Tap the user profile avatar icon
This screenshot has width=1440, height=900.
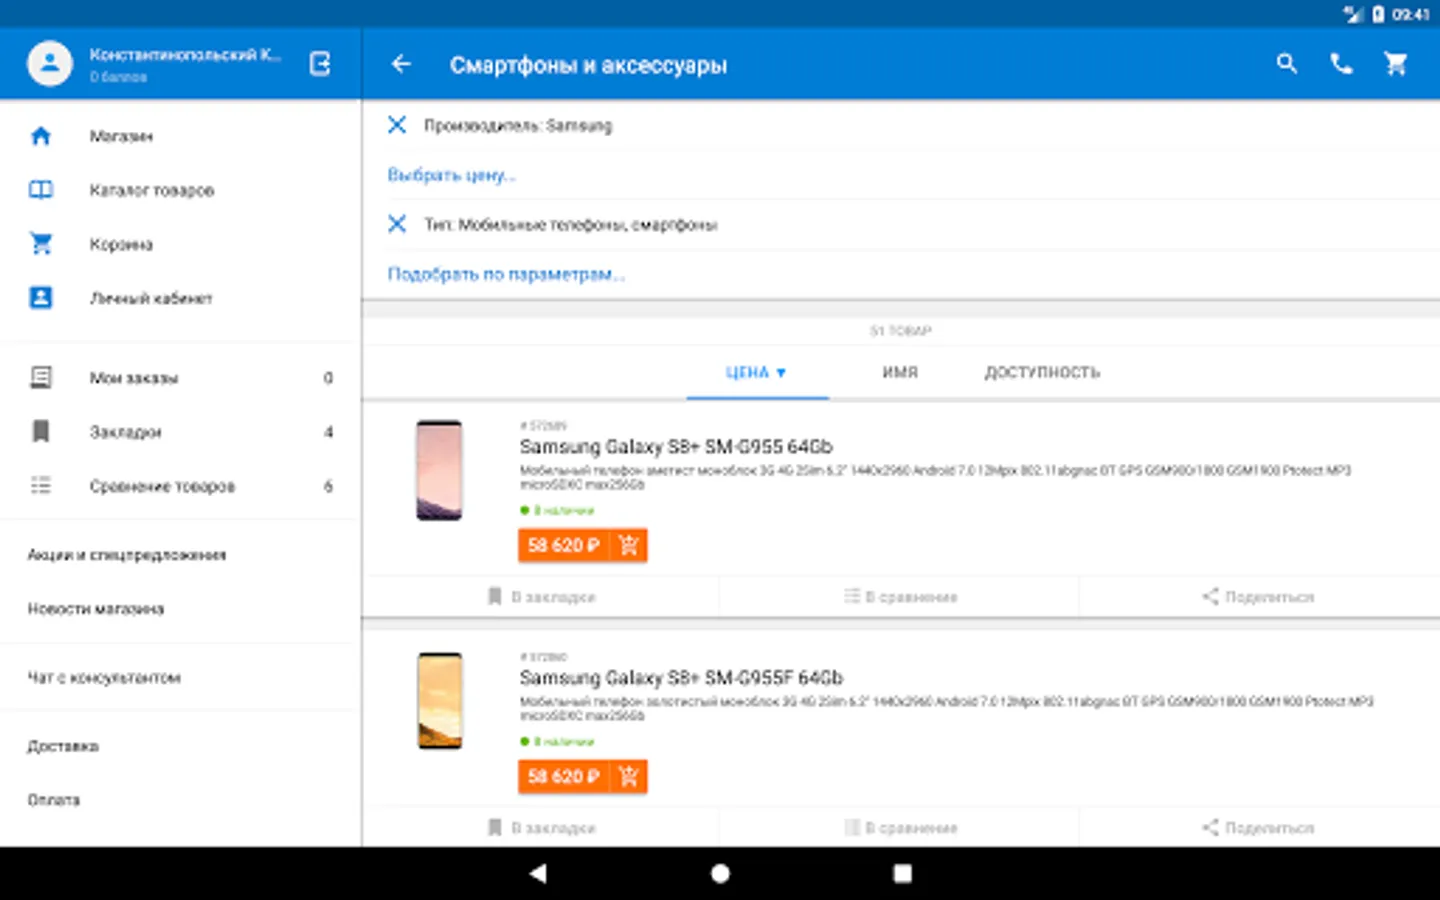click(x=50, y=64)
